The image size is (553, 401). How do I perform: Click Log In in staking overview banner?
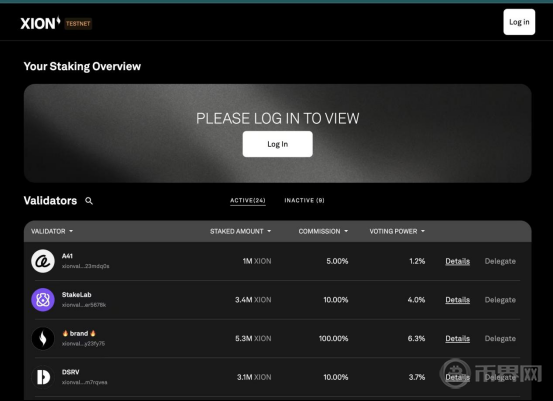tap(278, 144)
